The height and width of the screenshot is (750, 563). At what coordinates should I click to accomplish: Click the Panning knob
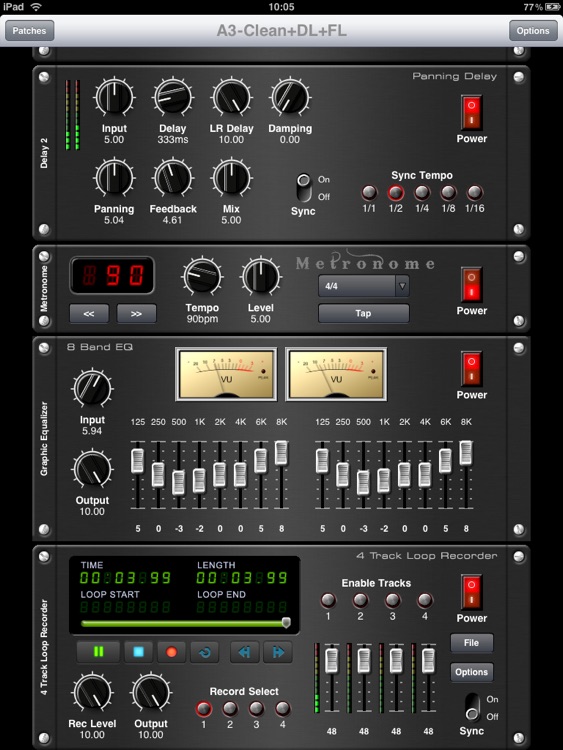point(114,177)
